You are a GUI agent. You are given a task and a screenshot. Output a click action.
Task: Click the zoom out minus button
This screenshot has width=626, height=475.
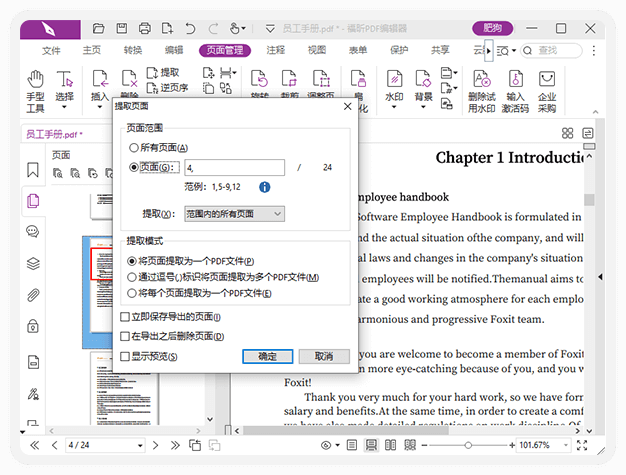[x=424, y=445]
